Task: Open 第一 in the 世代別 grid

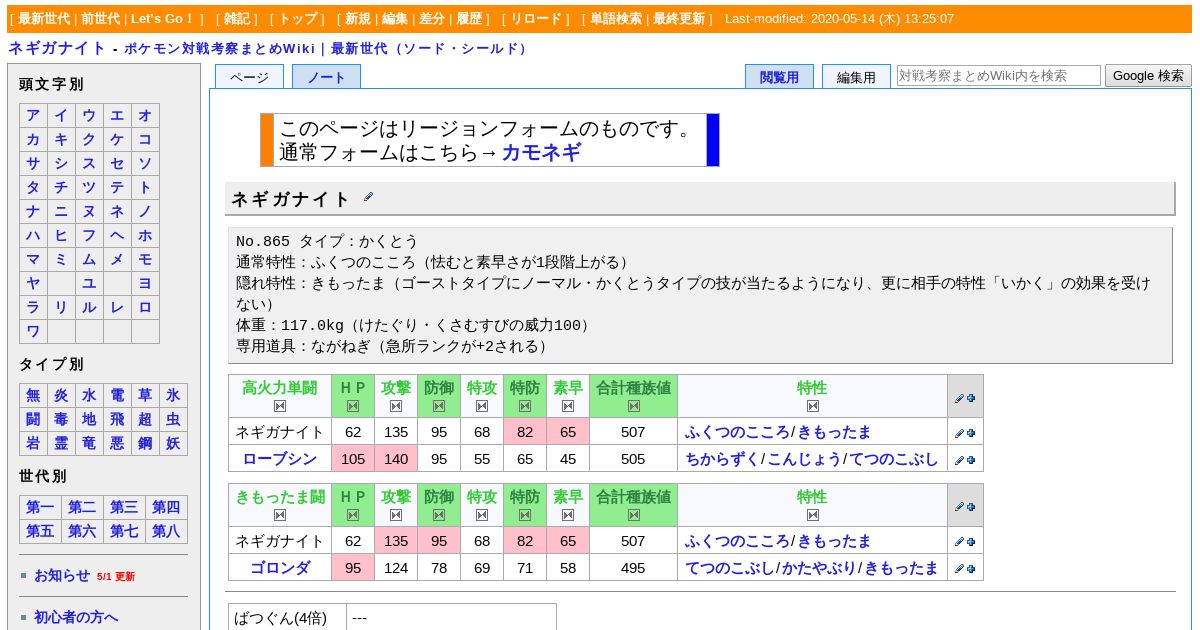Action: click(40, 507)
